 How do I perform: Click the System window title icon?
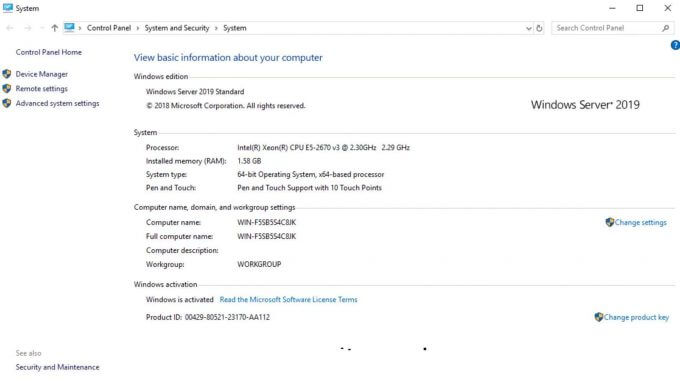tap(8, 8)
